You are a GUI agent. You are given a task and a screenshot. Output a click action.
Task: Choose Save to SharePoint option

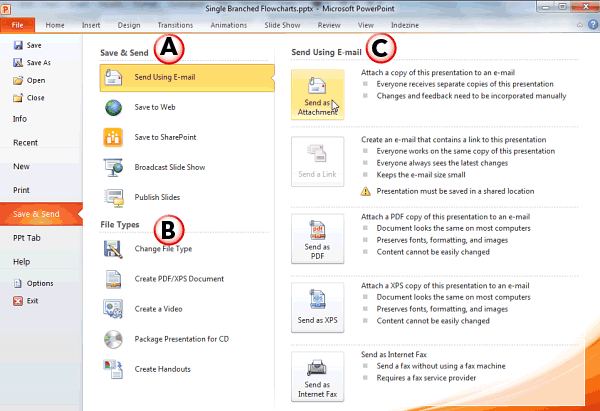coord(165,137)
